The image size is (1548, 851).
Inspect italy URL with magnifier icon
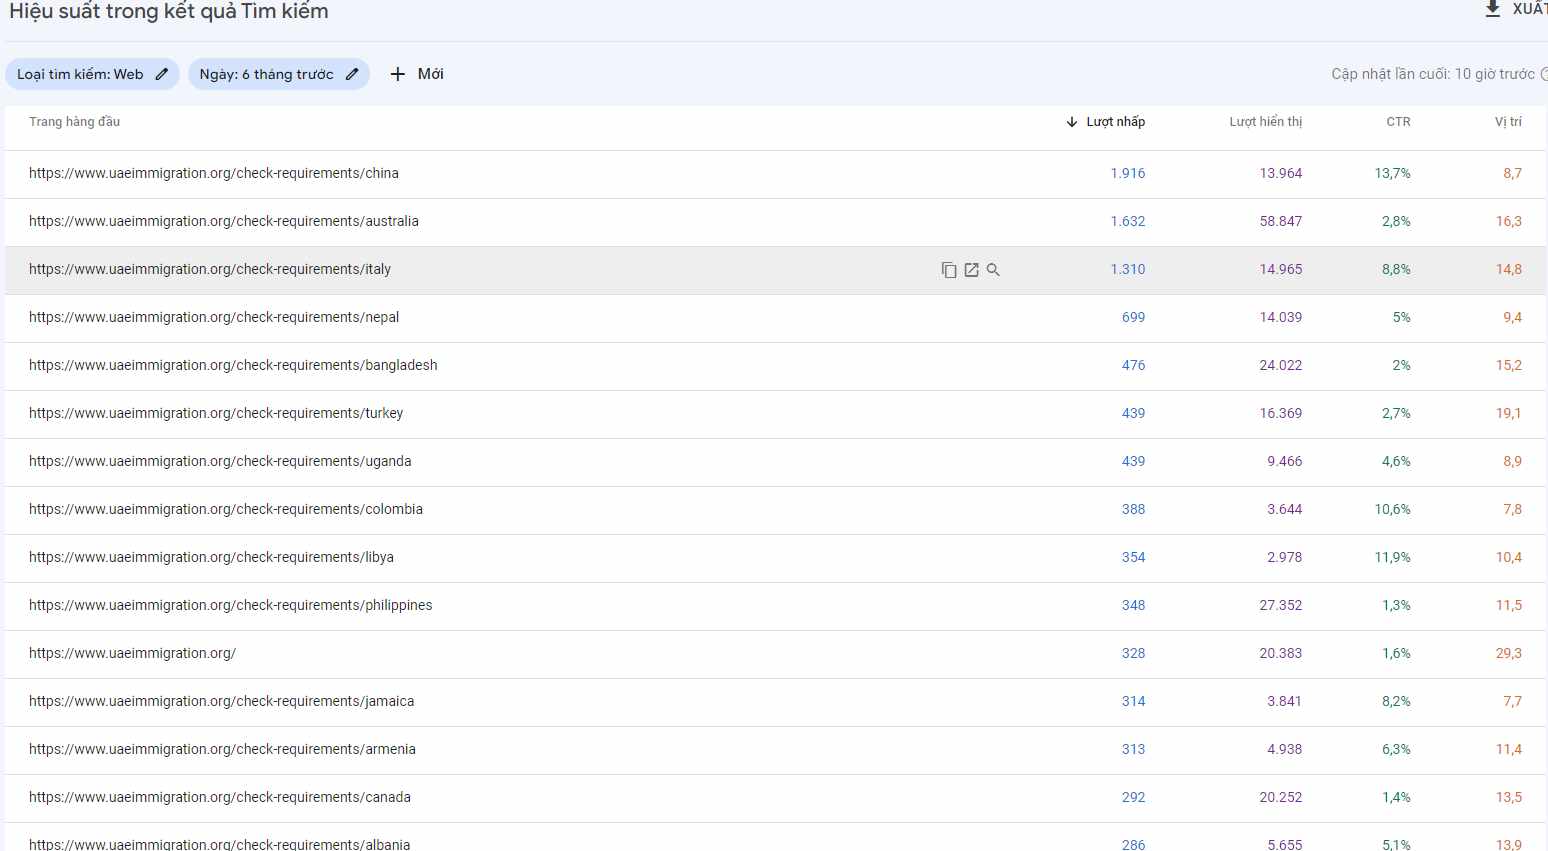tap(993, 270)
